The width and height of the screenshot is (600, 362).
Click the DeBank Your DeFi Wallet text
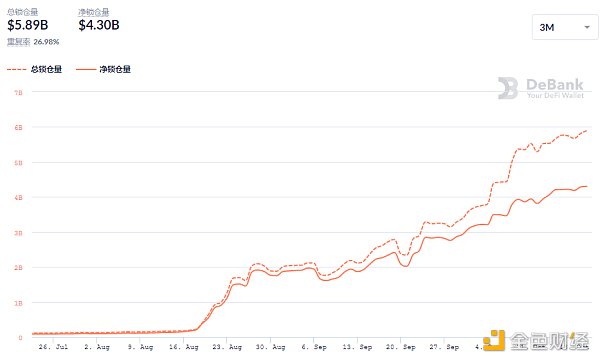point(555,88)
